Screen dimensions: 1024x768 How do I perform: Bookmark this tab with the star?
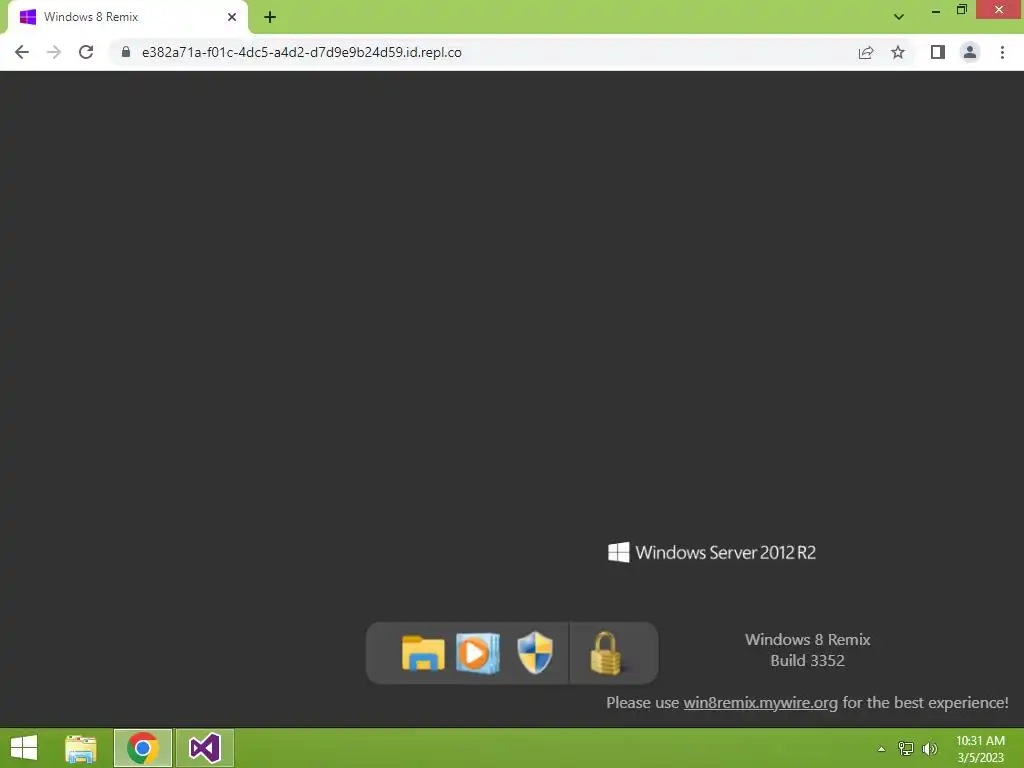[x=898, y=52]
